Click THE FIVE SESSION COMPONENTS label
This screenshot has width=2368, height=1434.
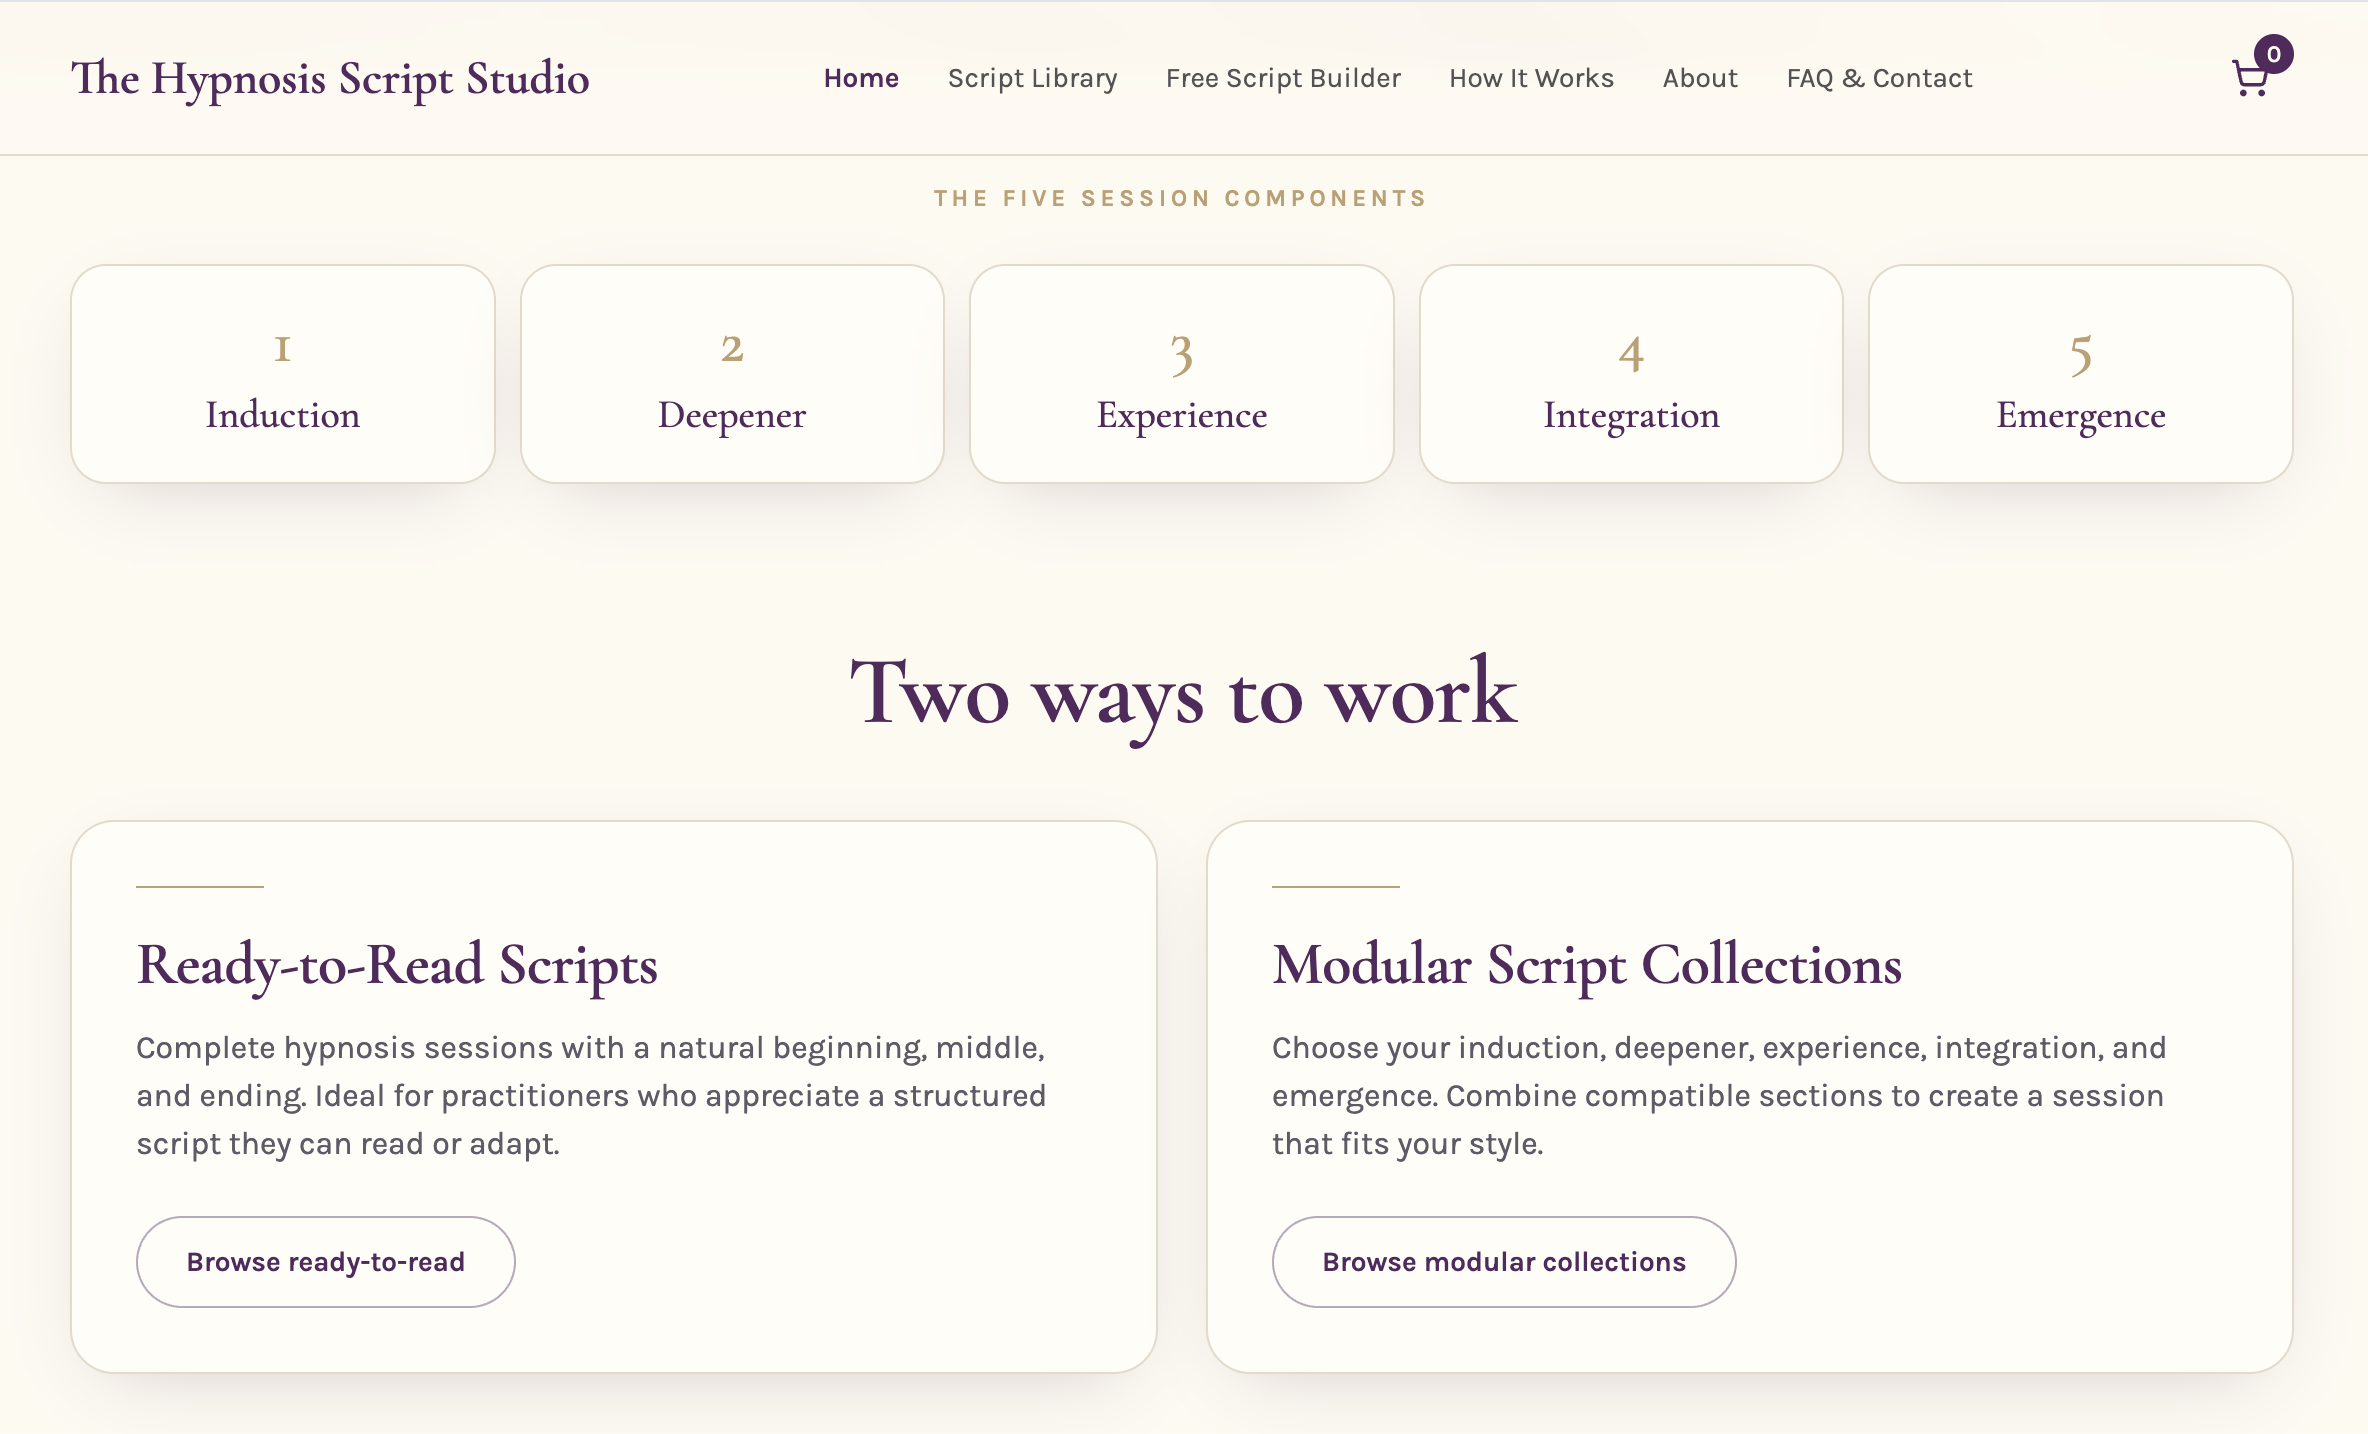[x=1181, y=198]
